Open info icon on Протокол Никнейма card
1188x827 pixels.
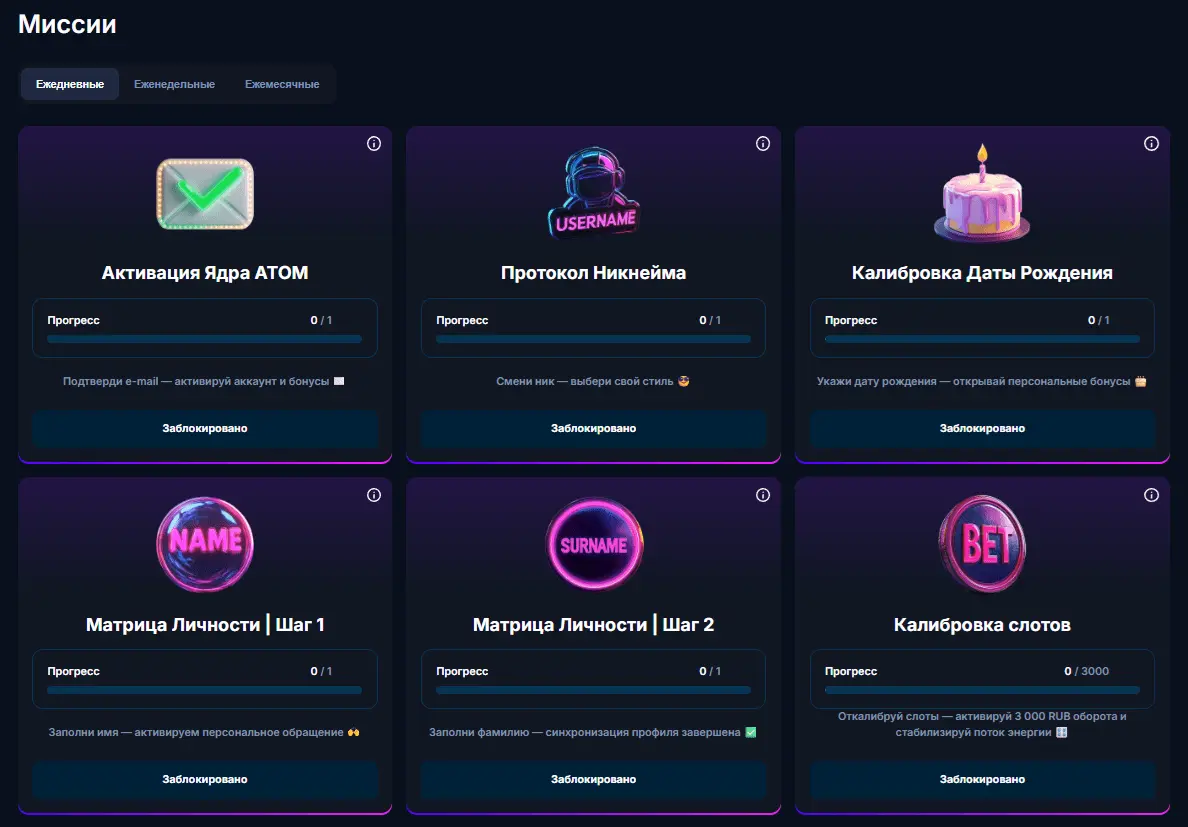point(763,144)
